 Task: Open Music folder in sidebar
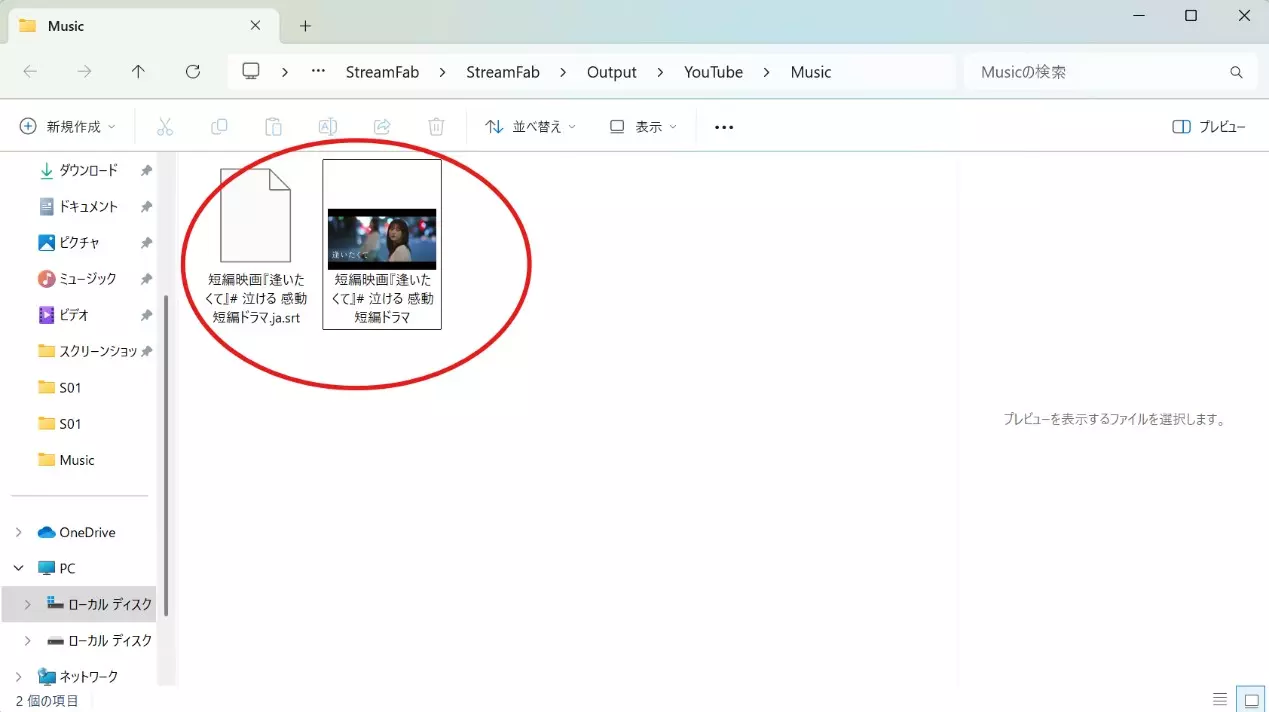[x=66, y=460]
